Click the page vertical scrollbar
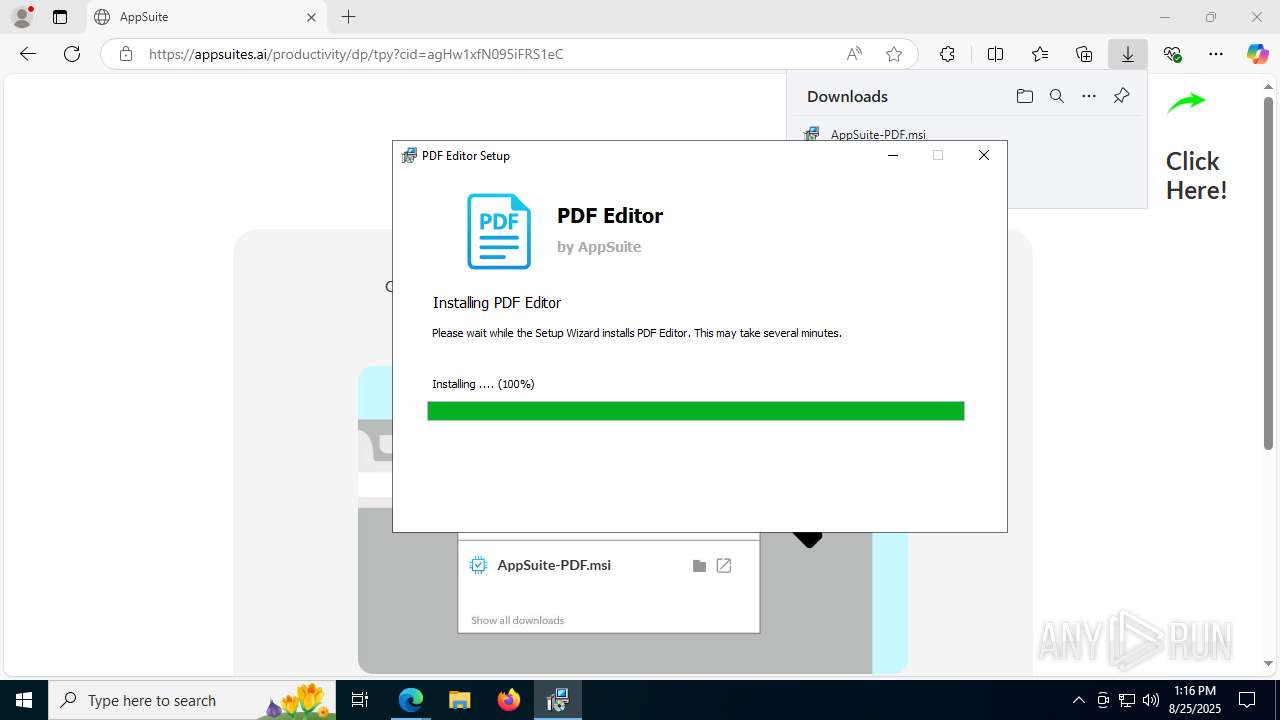The image size is (1280, 720). click(1269, 272)
